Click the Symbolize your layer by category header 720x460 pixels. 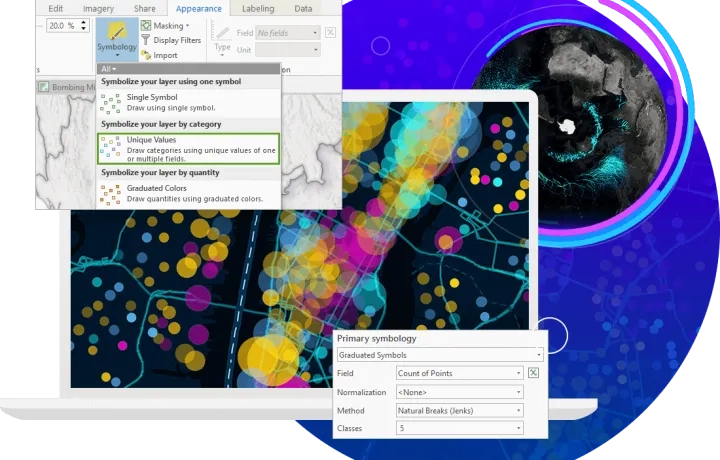161,124
